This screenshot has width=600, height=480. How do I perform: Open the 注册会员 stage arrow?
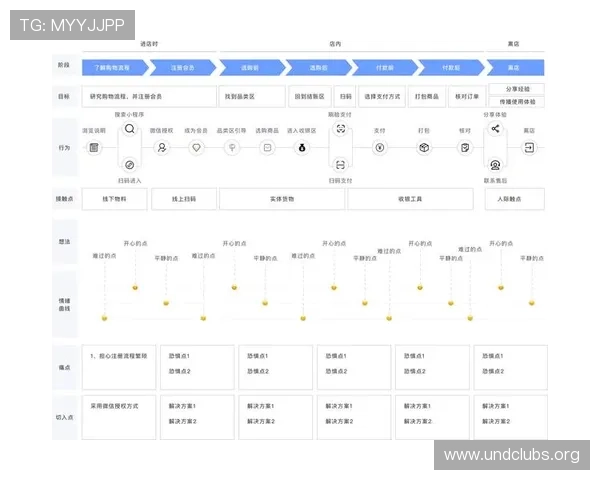click(183, 68)
